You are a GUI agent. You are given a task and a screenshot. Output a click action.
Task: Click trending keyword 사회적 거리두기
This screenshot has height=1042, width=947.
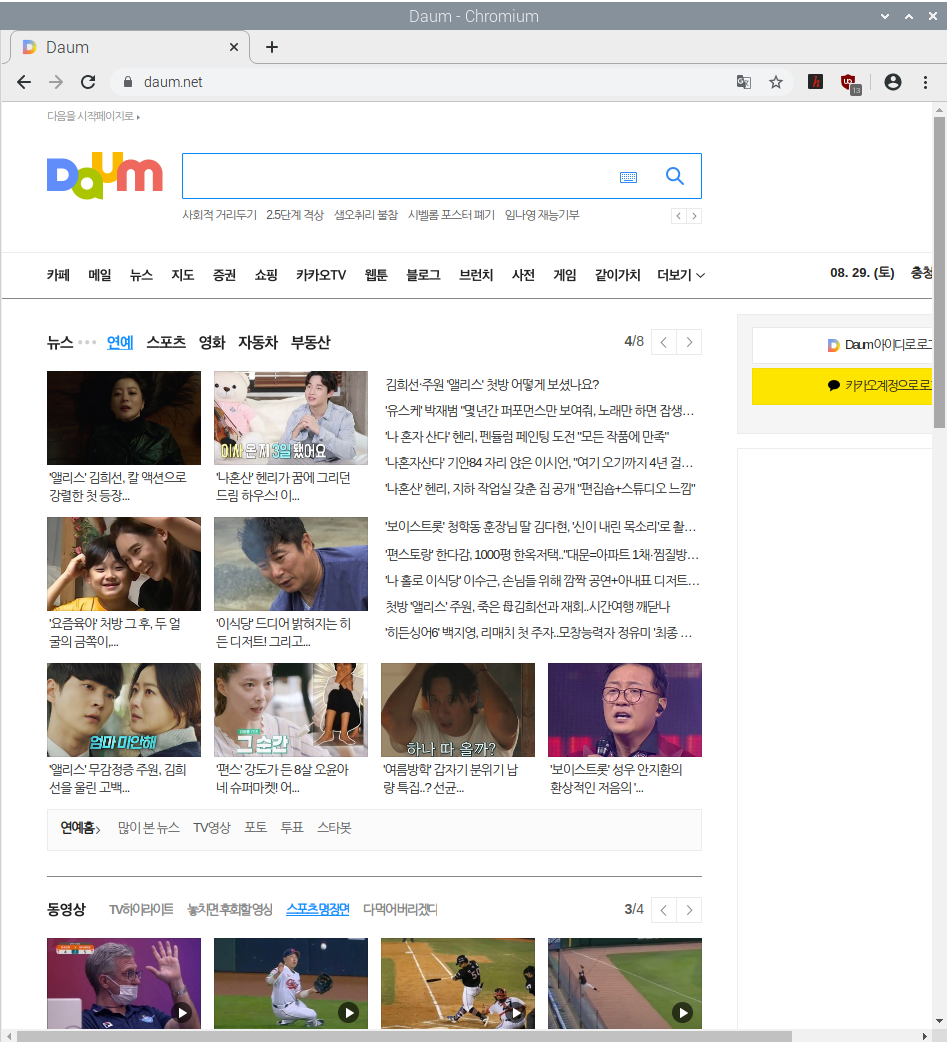point(219,215)
